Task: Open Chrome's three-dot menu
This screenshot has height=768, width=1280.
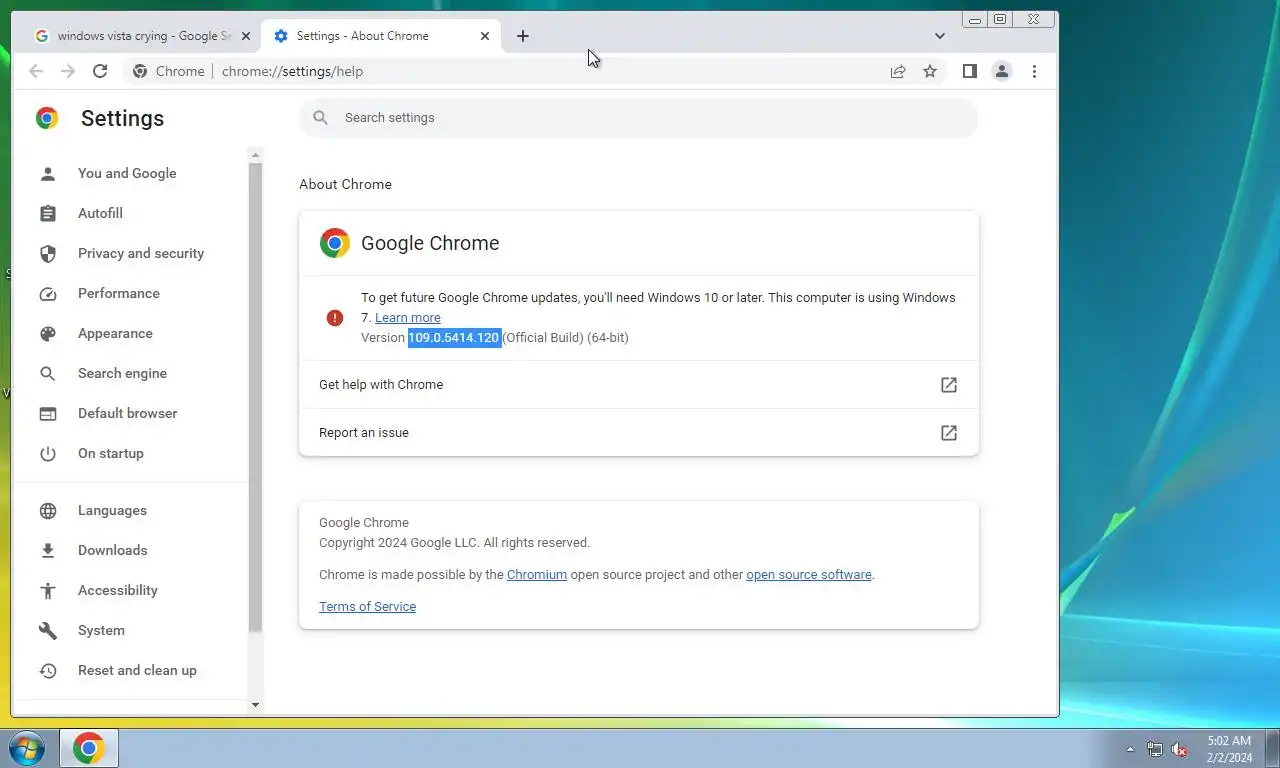Action: [1034, 71]
